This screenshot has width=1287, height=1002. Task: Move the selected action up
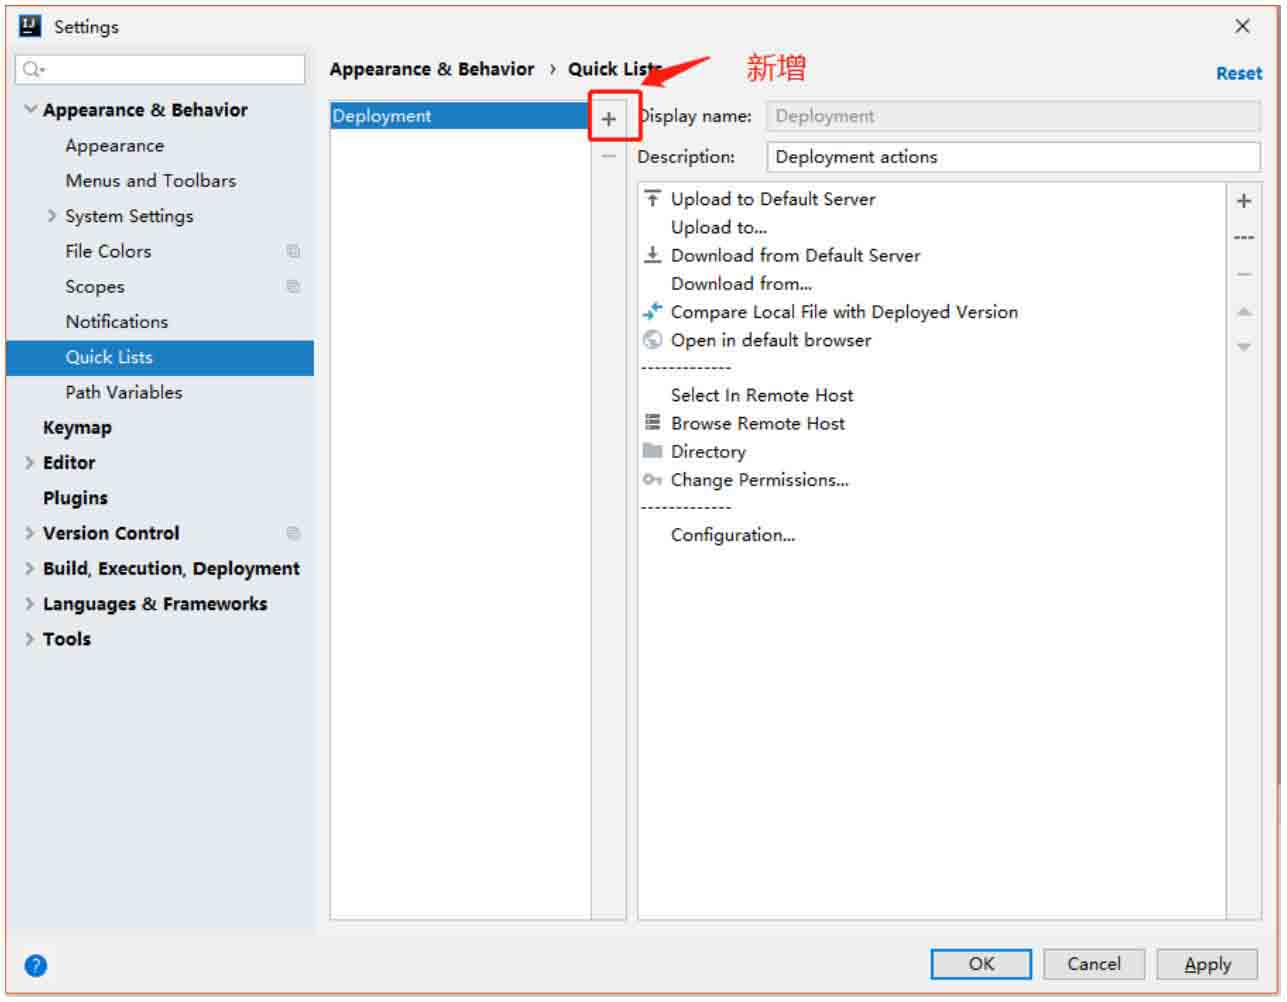(1244, 312)
